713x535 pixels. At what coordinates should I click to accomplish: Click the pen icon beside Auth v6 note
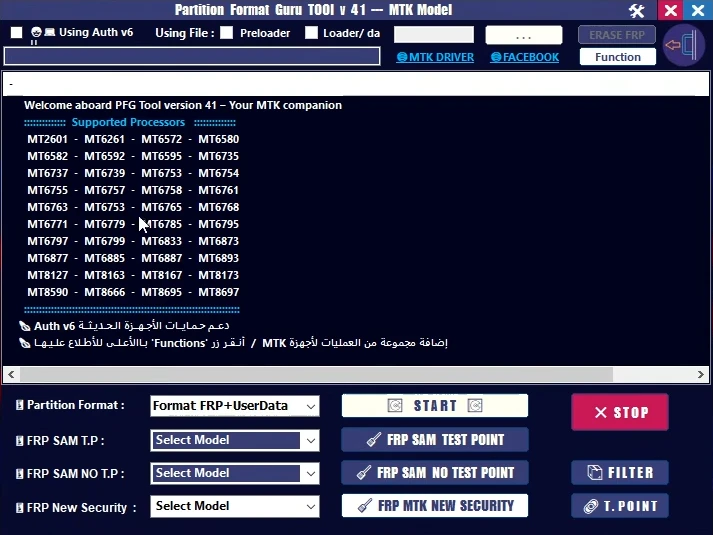pos(25,326)
